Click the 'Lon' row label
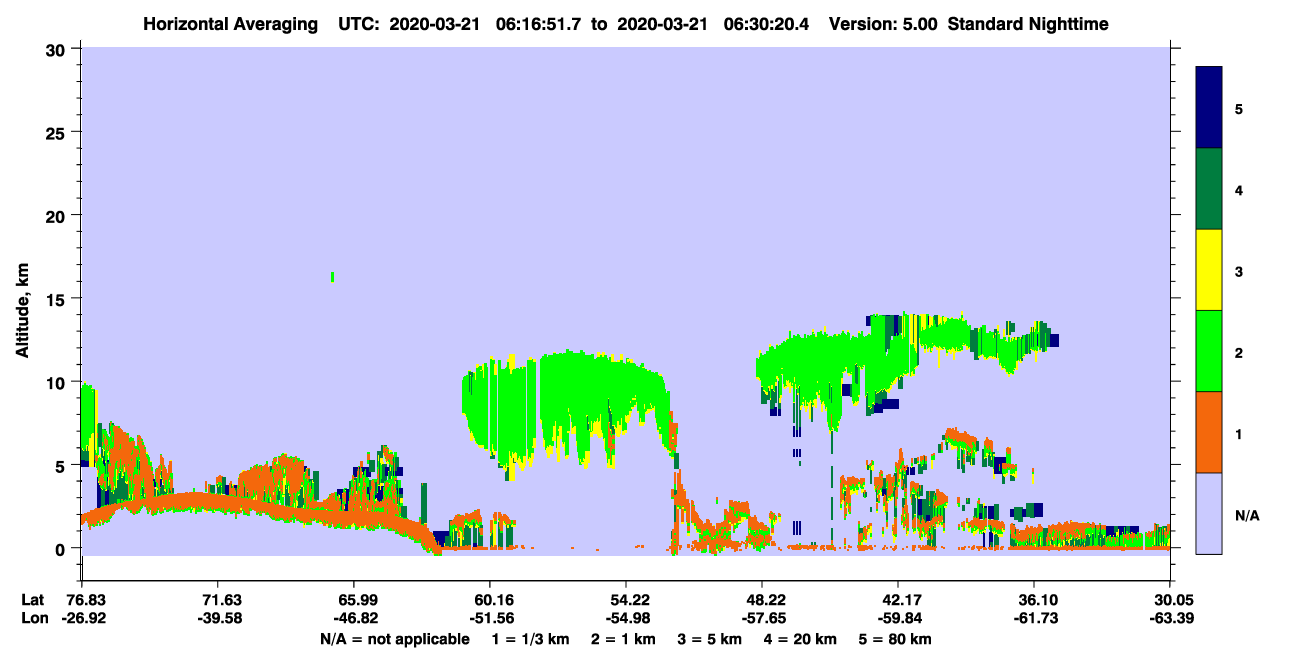Image resolution: width=1300 pixels, height=667 pixels. click(33, 618)
